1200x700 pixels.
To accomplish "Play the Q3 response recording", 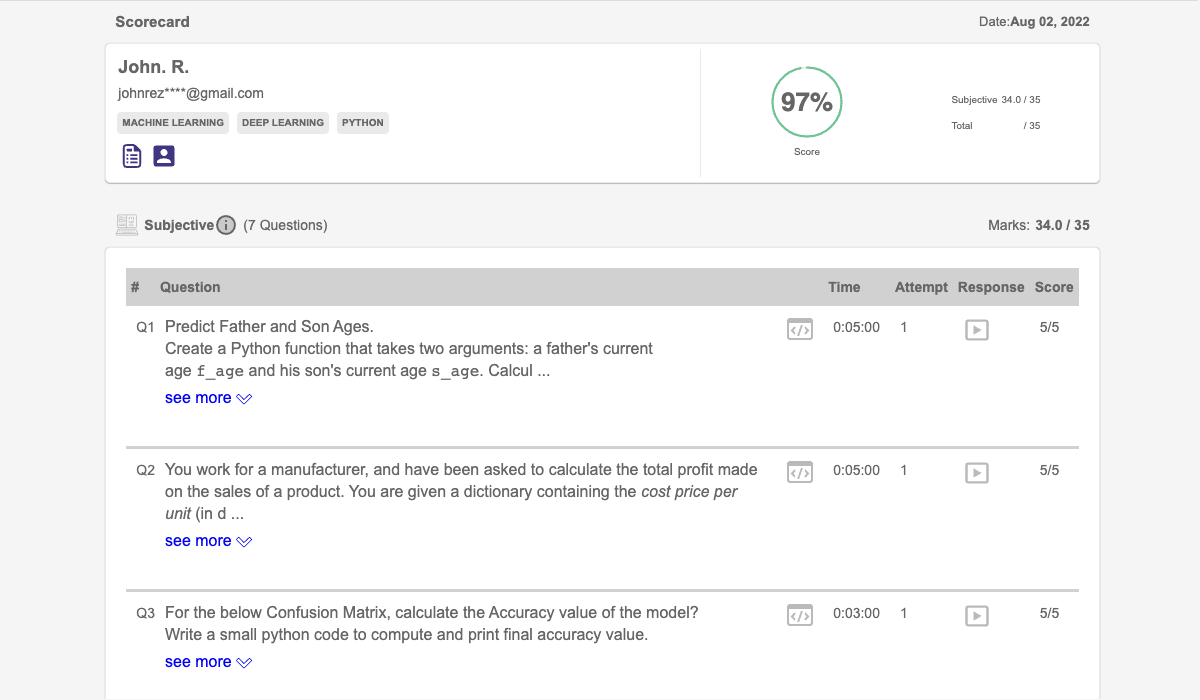I will [x=976, y=615].
